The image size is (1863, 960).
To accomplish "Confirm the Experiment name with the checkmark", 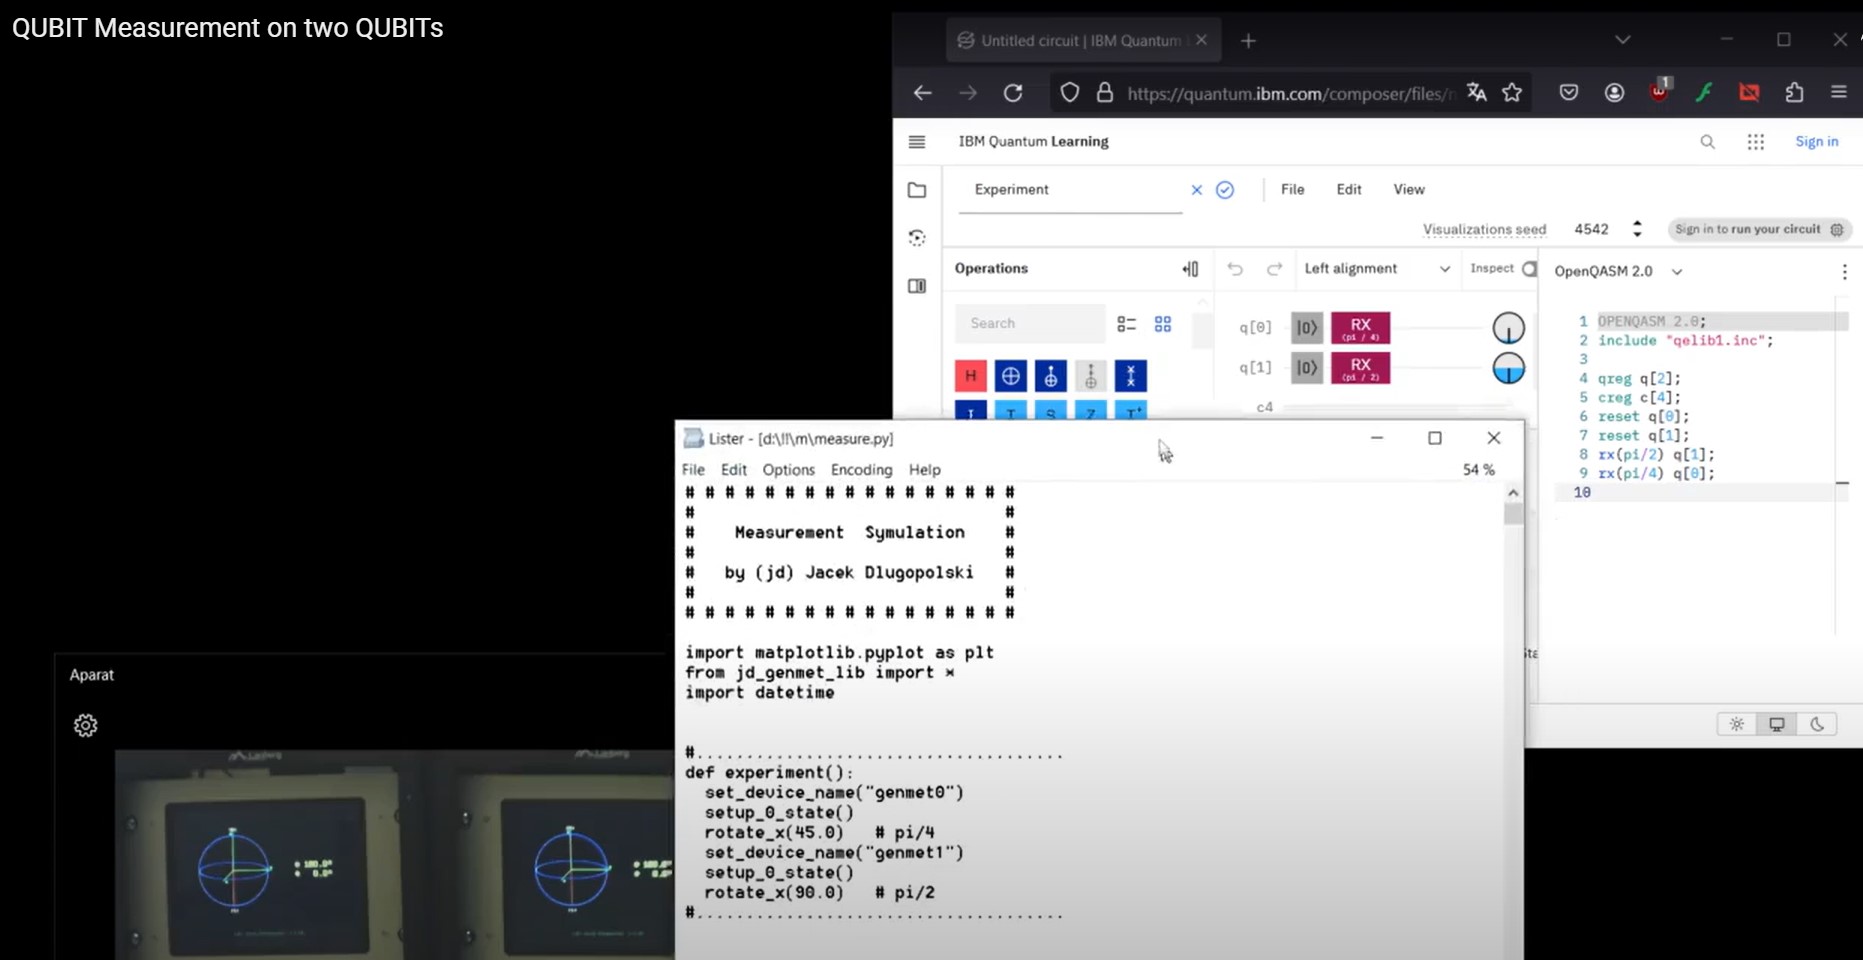I will pyautogui.click(x=1225, y=190).
